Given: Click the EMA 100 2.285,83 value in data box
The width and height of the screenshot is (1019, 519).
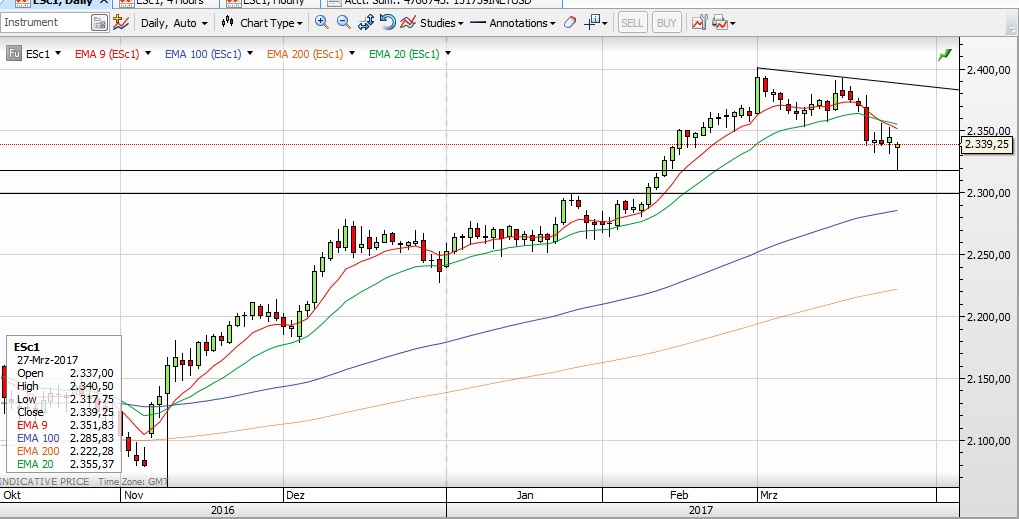Looking at the screenshot, I should coord(92,438).
